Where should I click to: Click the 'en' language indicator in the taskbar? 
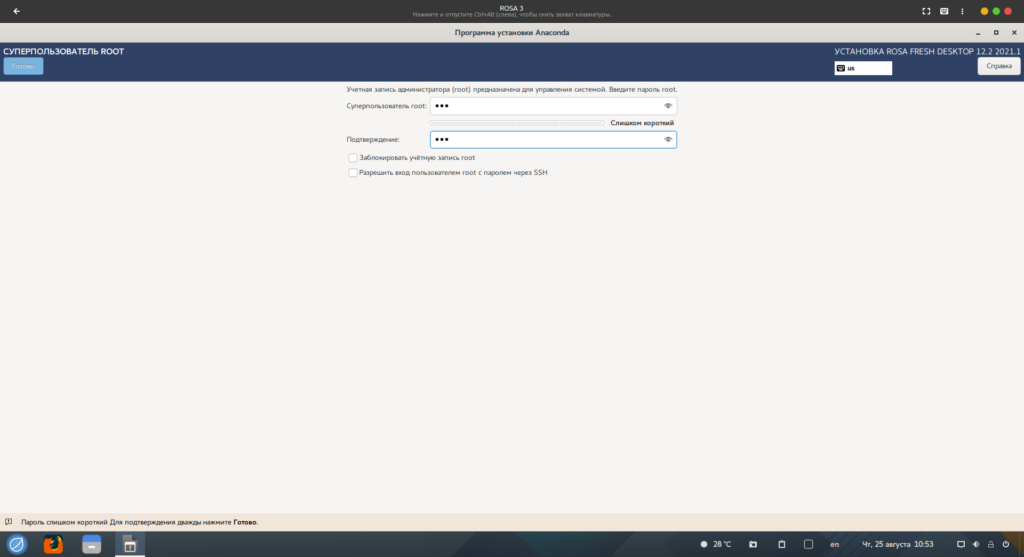(834, 544)
